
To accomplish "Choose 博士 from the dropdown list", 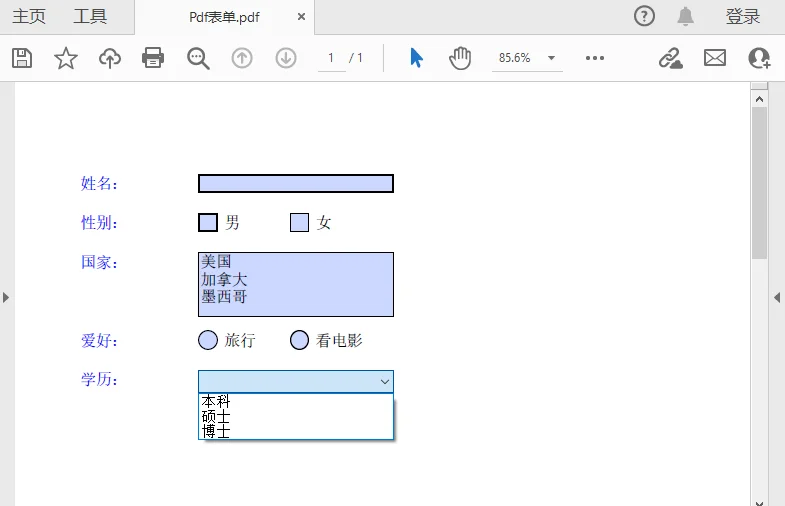I will tap(296, 431).
